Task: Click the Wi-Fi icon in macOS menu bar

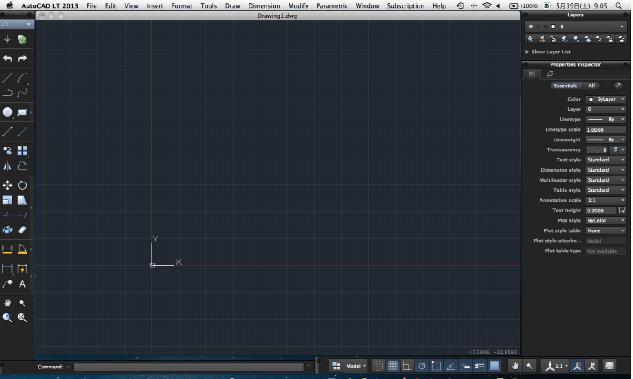Action: click(x=487, y=6)
